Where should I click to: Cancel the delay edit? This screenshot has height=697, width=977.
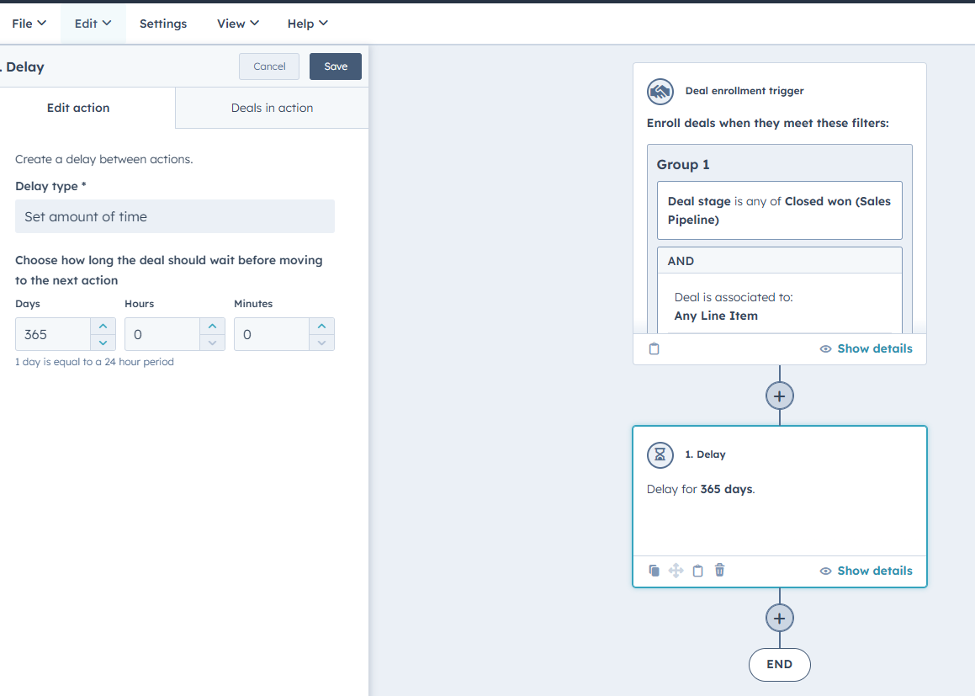point(269,66)
